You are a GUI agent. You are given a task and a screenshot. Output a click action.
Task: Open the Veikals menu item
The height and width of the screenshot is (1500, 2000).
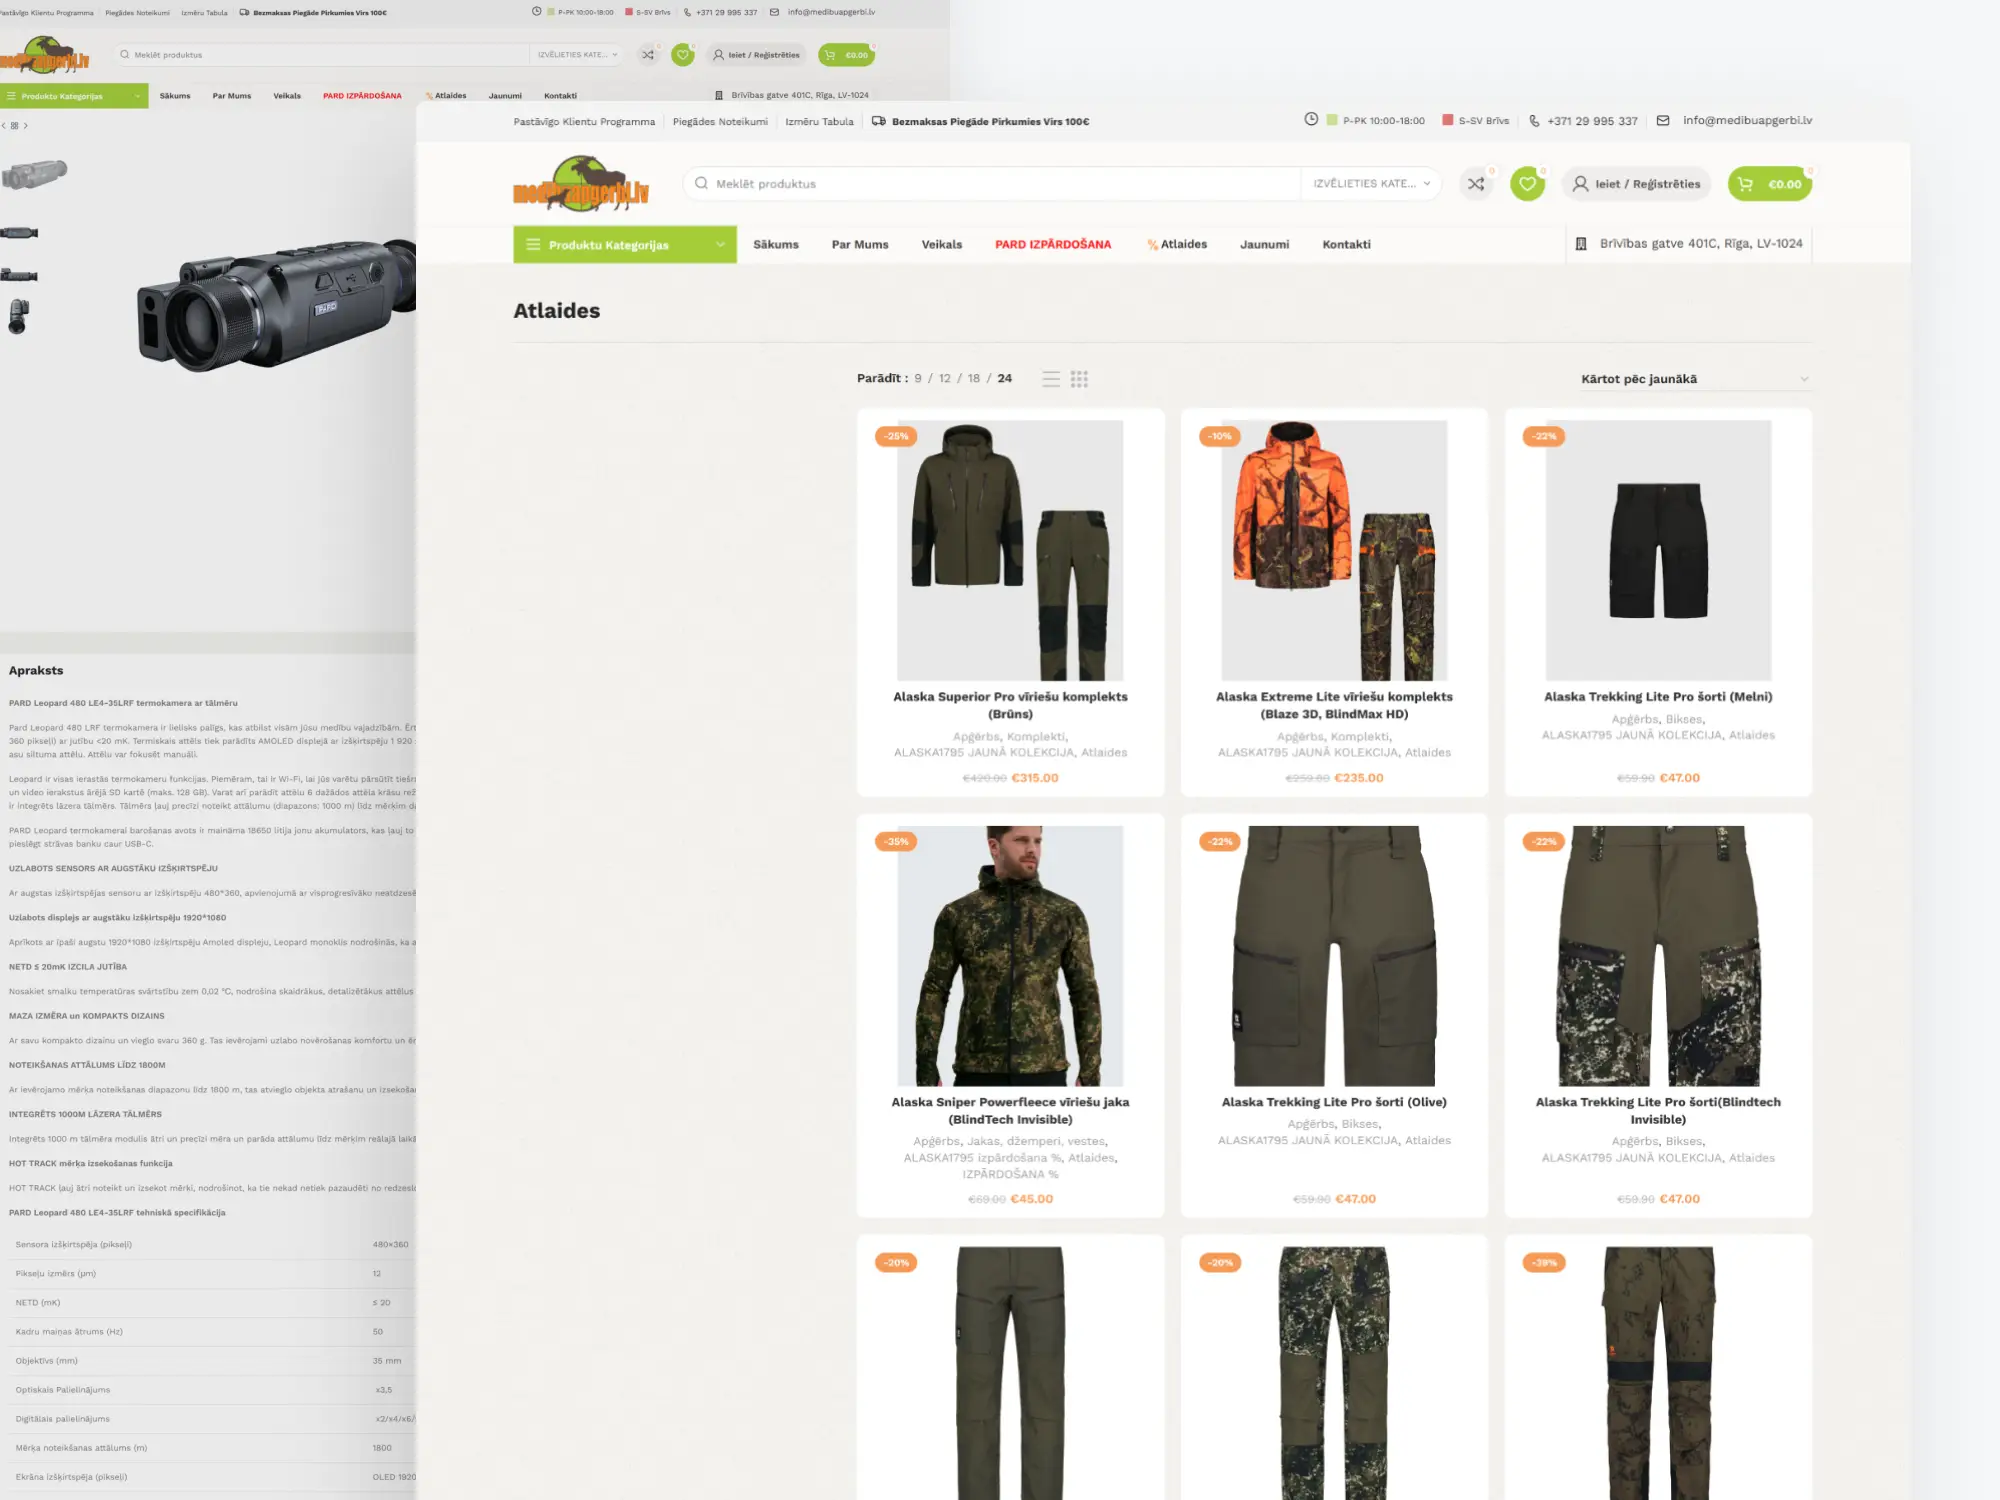pos(941,244)
